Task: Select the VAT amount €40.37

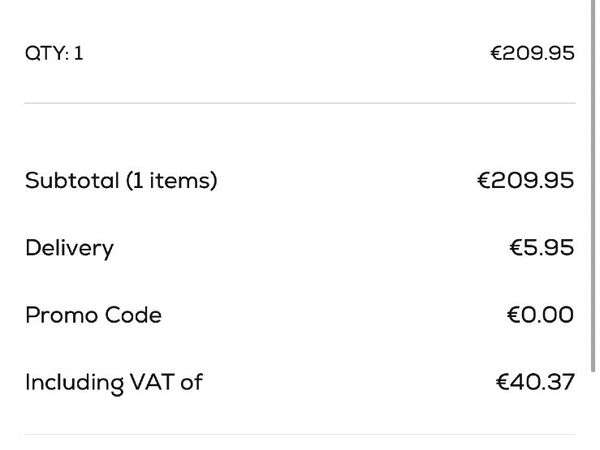Action: [x=535, y=382]
